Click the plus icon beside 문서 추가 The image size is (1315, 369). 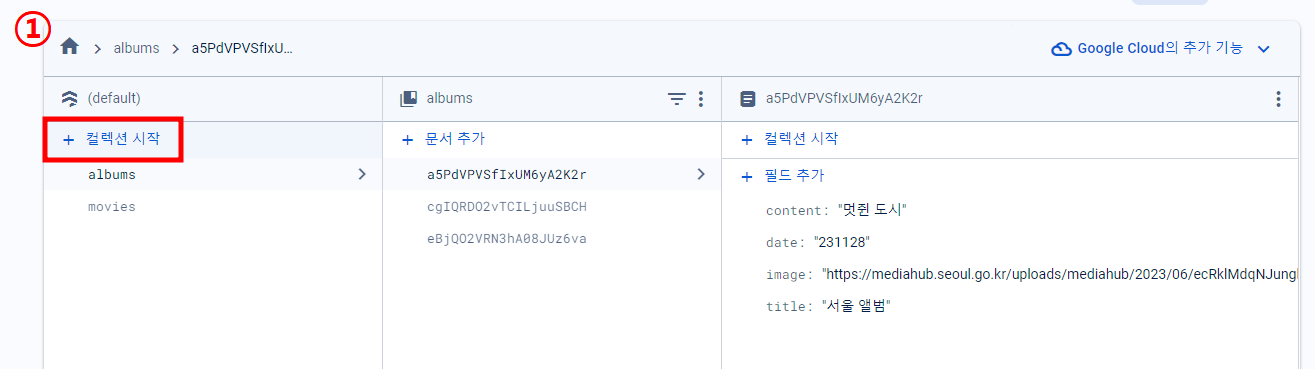pyautogui.click(x=407, y=140)
